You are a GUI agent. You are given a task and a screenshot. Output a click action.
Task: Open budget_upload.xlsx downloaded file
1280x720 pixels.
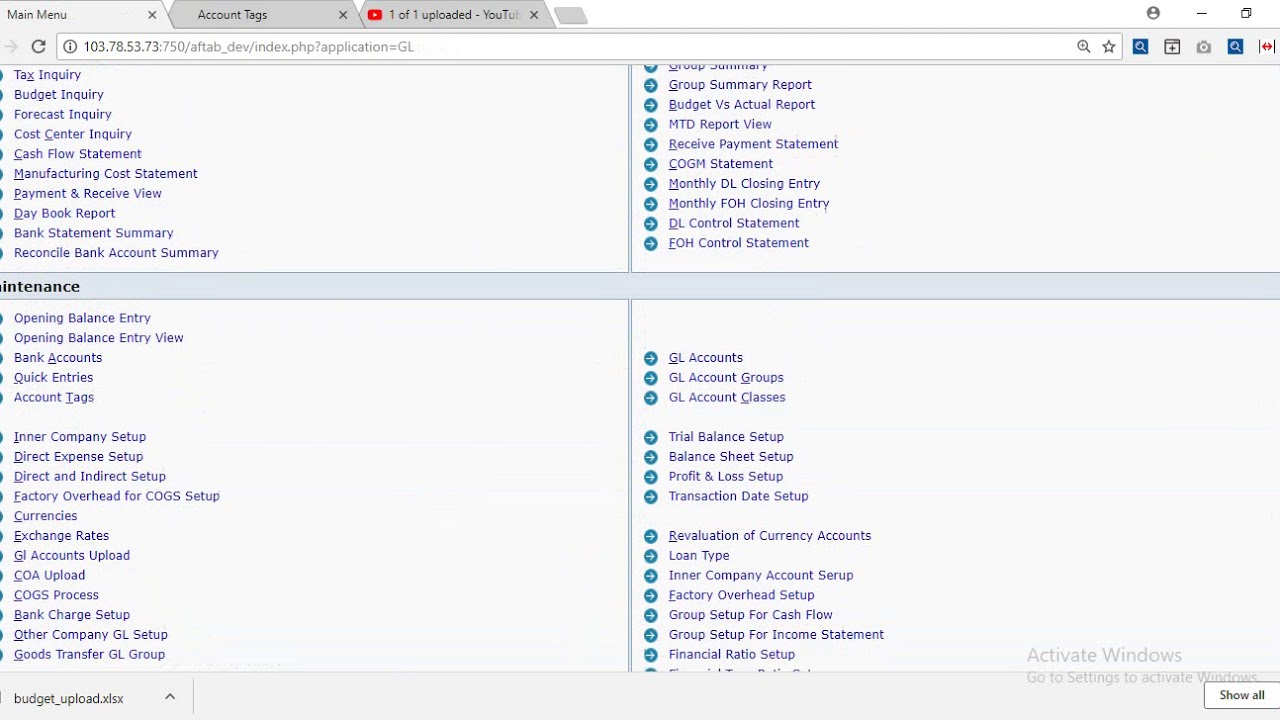tap(69, 698)
